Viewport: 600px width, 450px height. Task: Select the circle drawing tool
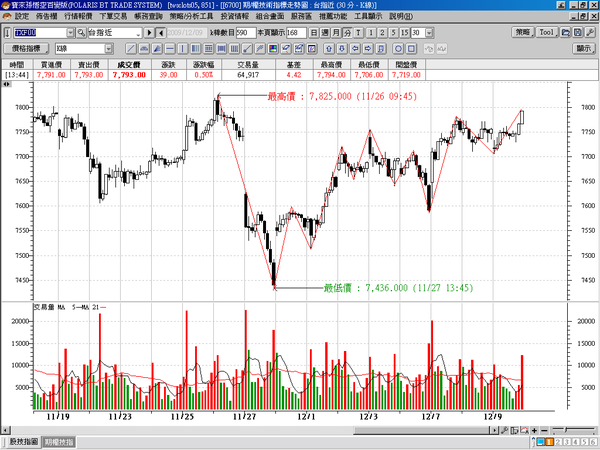398,49
